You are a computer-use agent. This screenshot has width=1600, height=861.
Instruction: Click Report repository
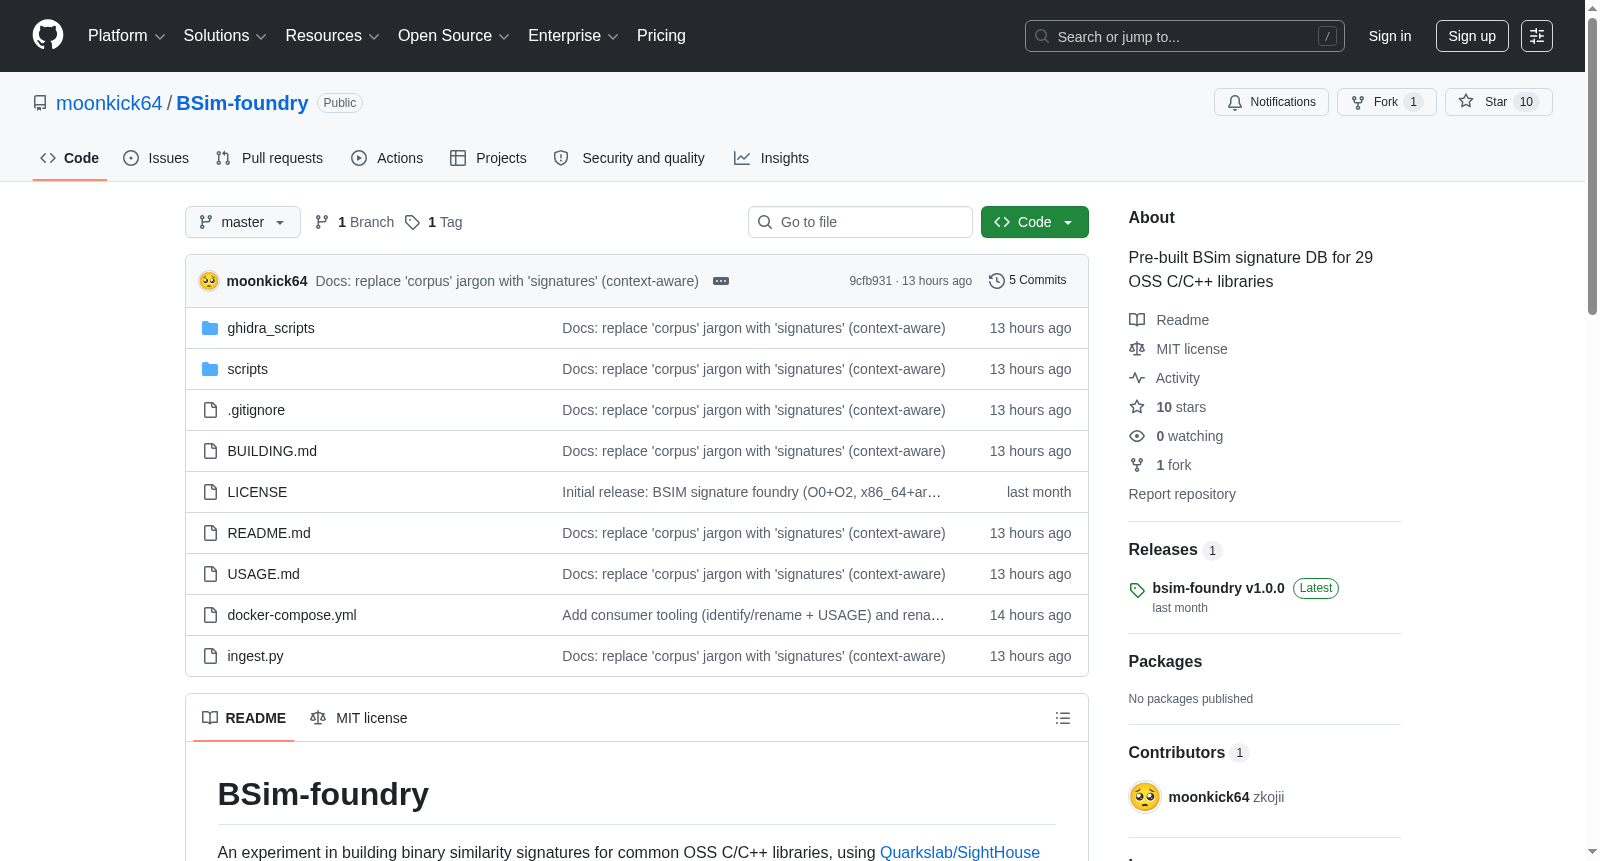[1182, 494]
